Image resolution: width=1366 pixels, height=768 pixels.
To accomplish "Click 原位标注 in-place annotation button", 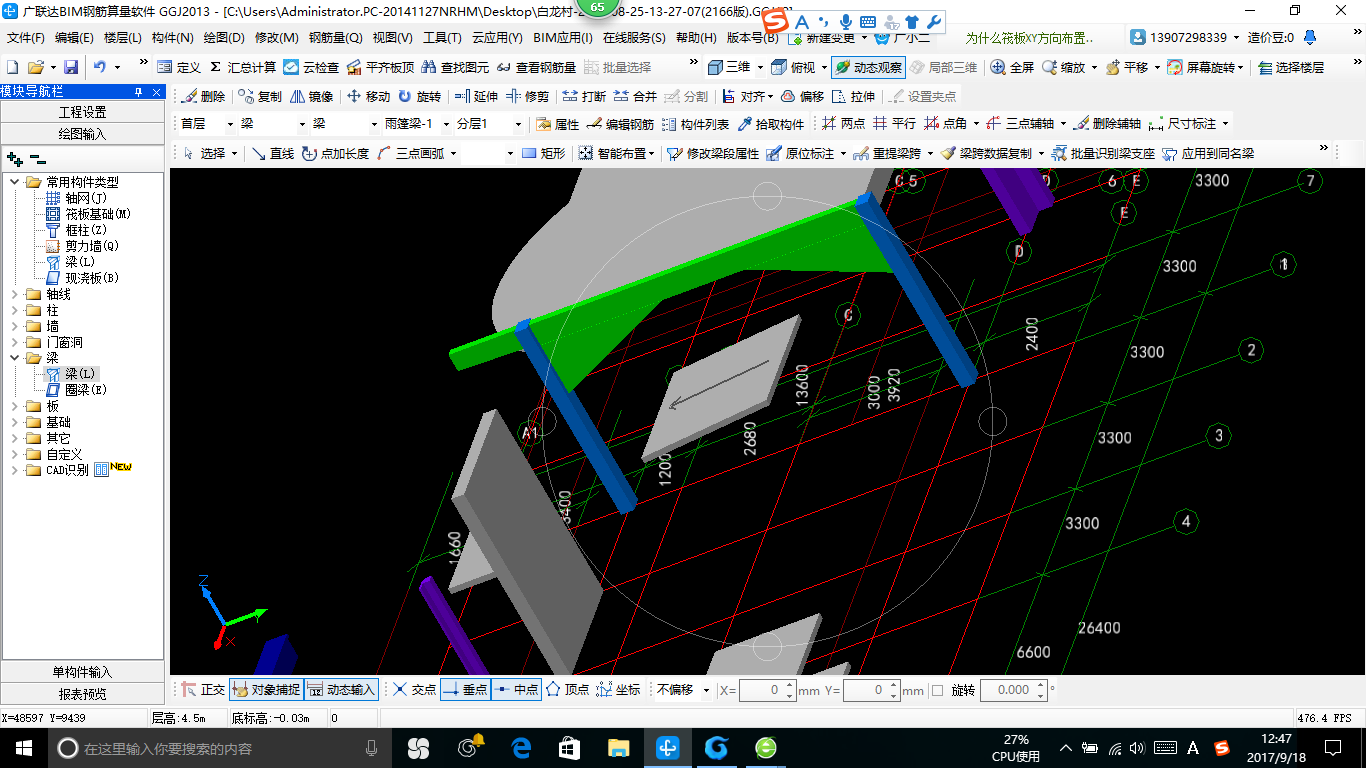I will point(805,153).
